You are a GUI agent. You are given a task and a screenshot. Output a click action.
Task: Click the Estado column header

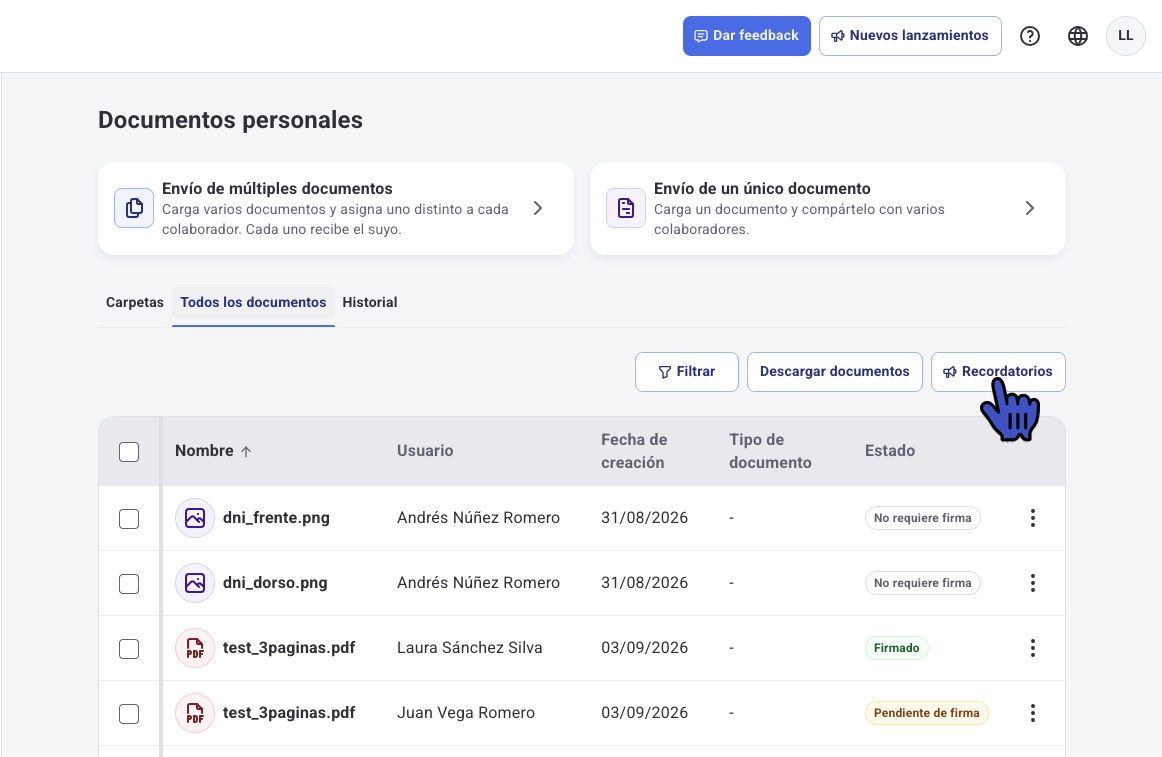pyautogui.click(x=890, y=451)
